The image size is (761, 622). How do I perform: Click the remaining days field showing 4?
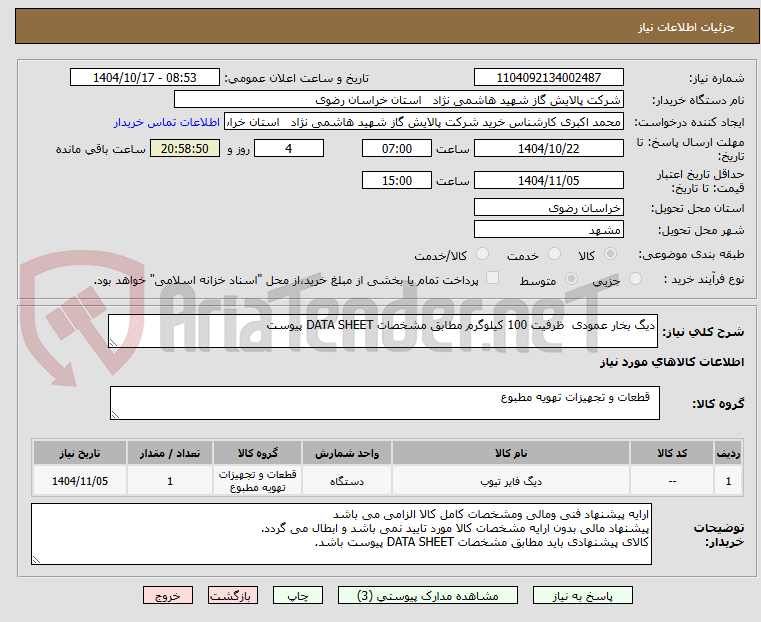pyautogui.click(x=289, y=148)
